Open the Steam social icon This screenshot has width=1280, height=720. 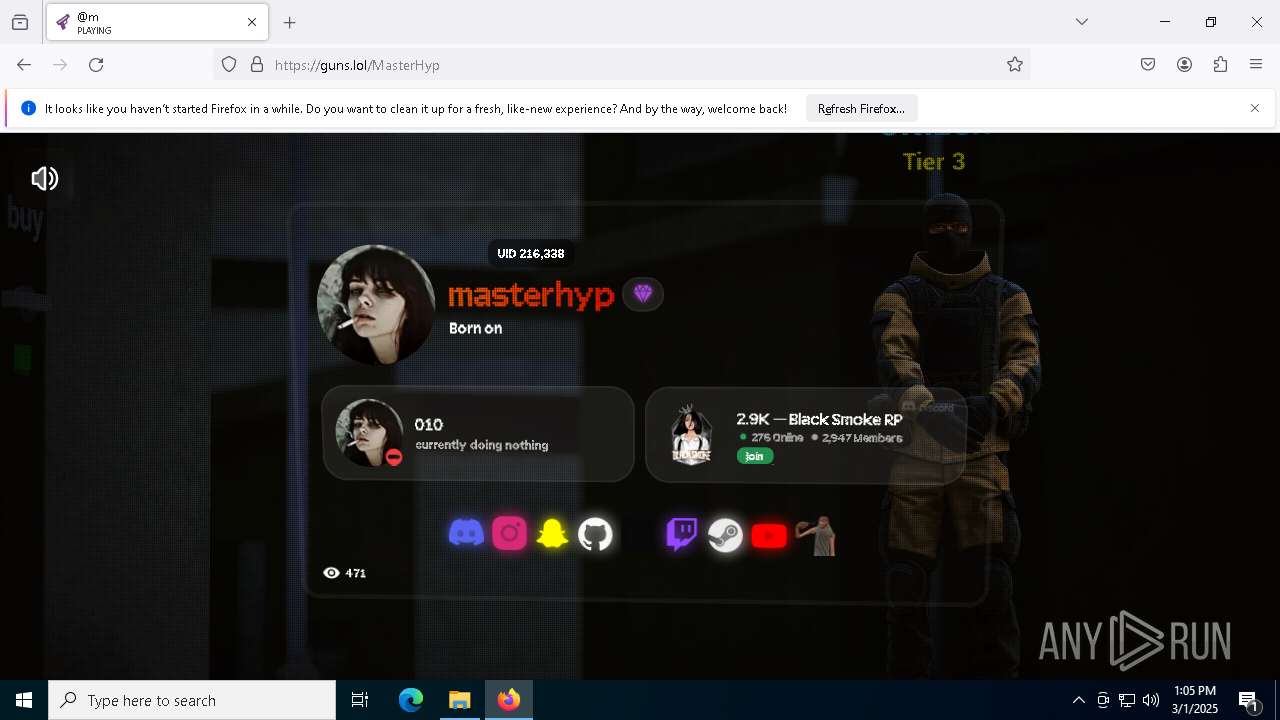pos(725,536)
